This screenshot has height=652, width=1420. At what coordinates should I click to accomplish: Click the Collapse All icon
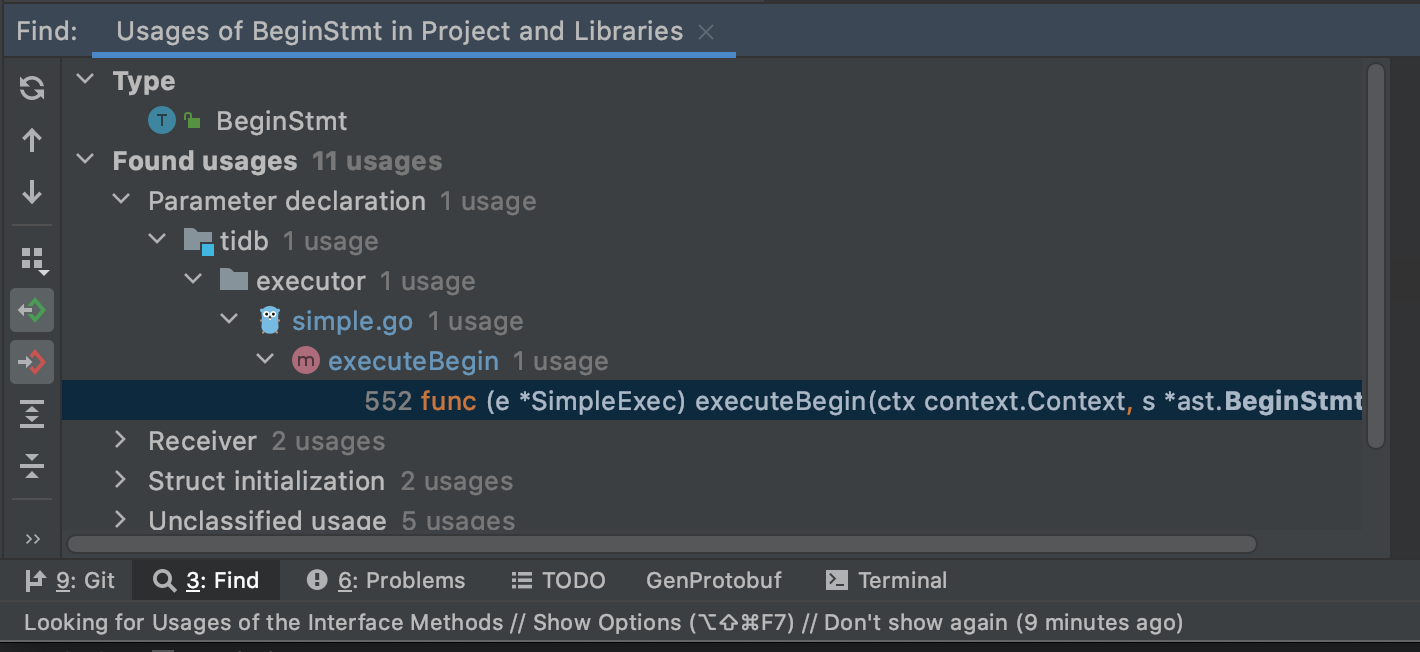point(32,465)
